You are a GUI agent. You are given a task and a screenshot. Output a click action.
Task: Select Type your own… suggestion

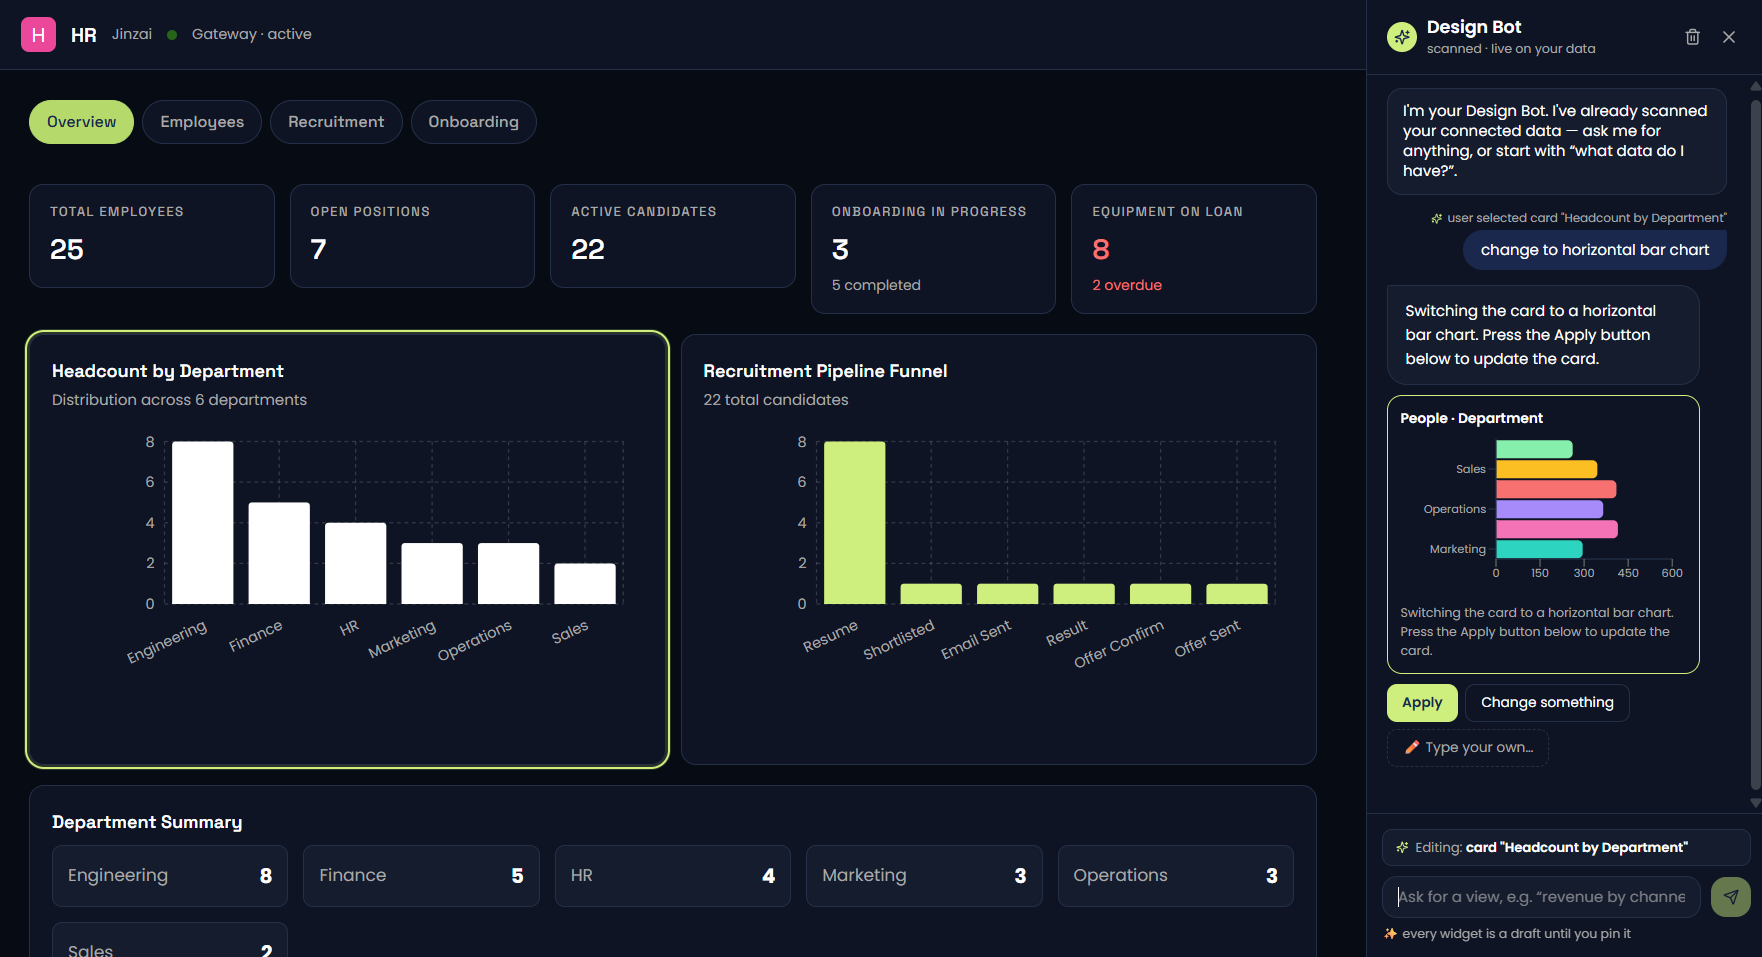coord(1468,748)
